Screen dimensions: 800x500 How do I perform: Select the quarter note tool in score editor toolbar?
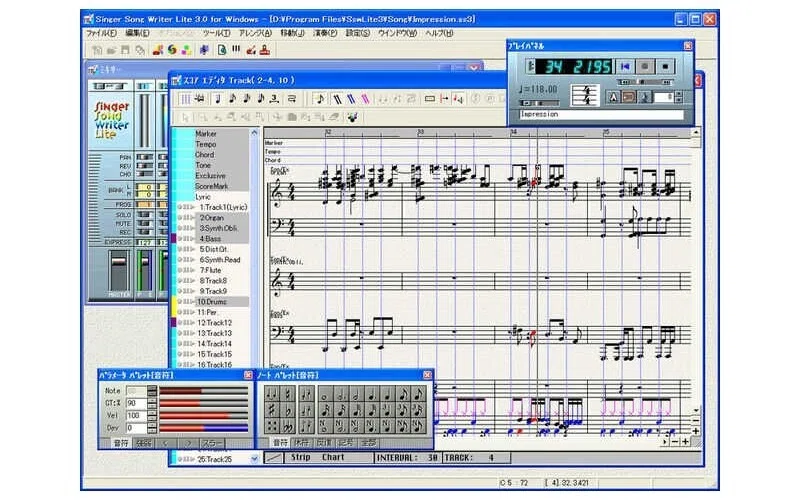[218, 98]
